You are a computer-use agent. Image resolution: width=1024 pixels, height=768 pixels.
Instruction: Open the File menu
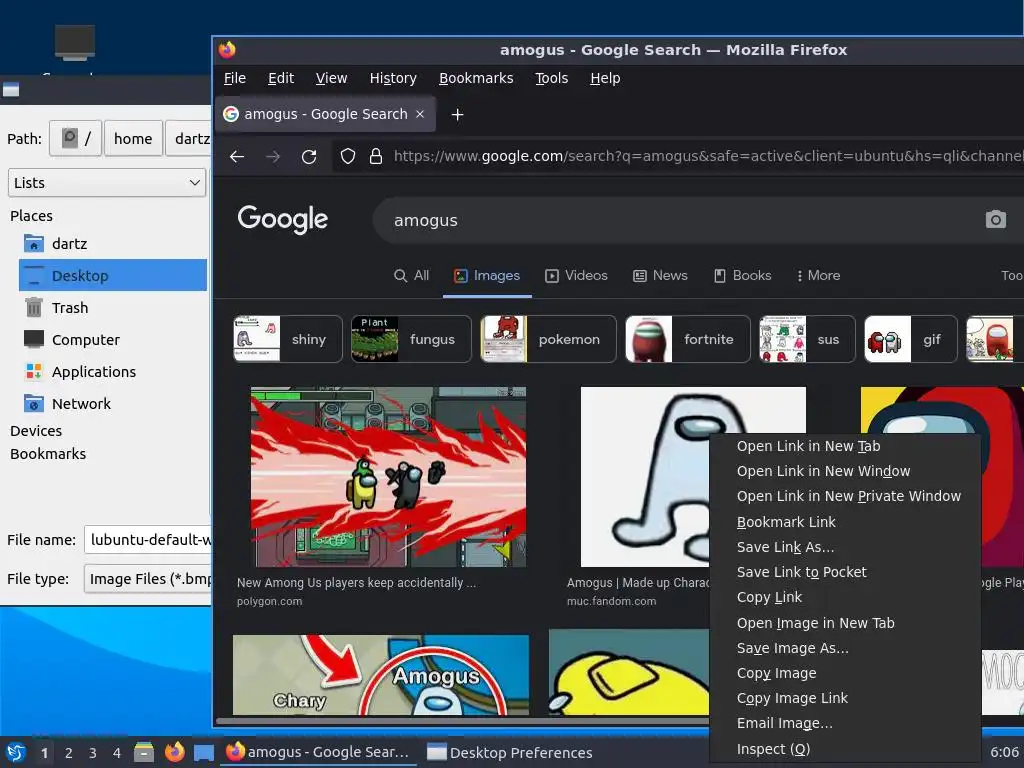click(x=234, y=78)
